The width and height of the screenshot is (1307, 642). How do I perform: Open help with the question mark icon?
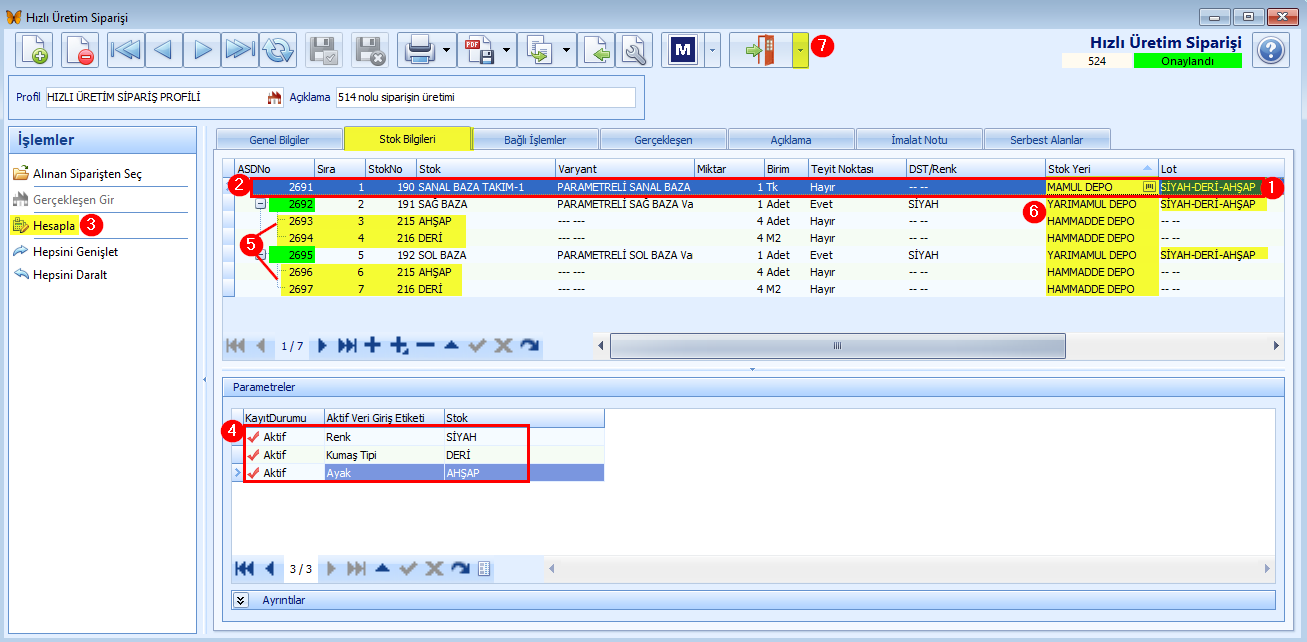tap(1270, 50)
